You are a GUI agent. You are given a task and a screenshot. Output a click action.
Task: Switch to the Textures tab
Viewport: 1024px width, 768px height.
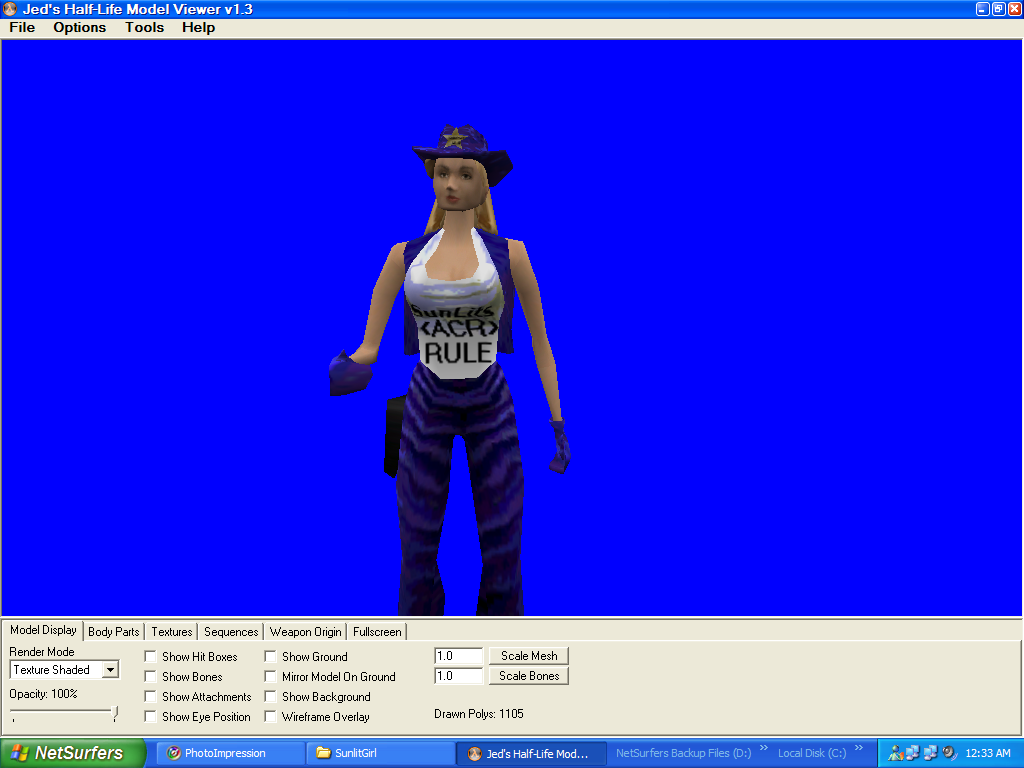[x=172, y=632]
